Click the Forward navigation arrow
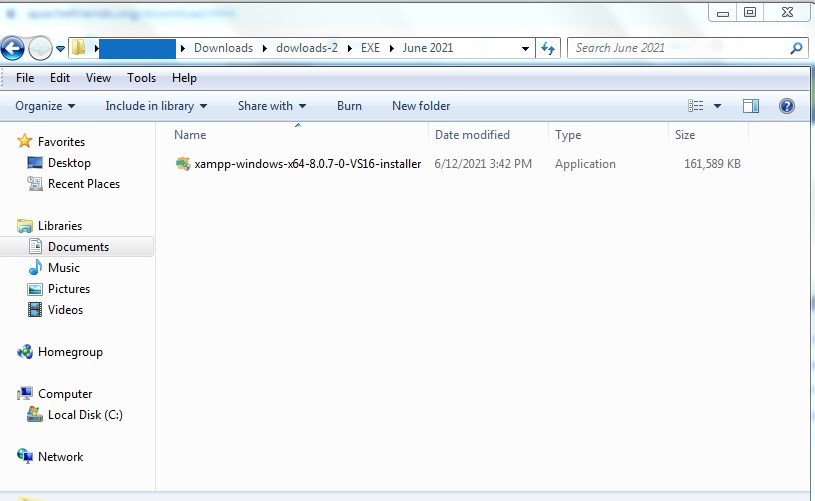This screenshot has height=501, width=815. coord(40,49)
